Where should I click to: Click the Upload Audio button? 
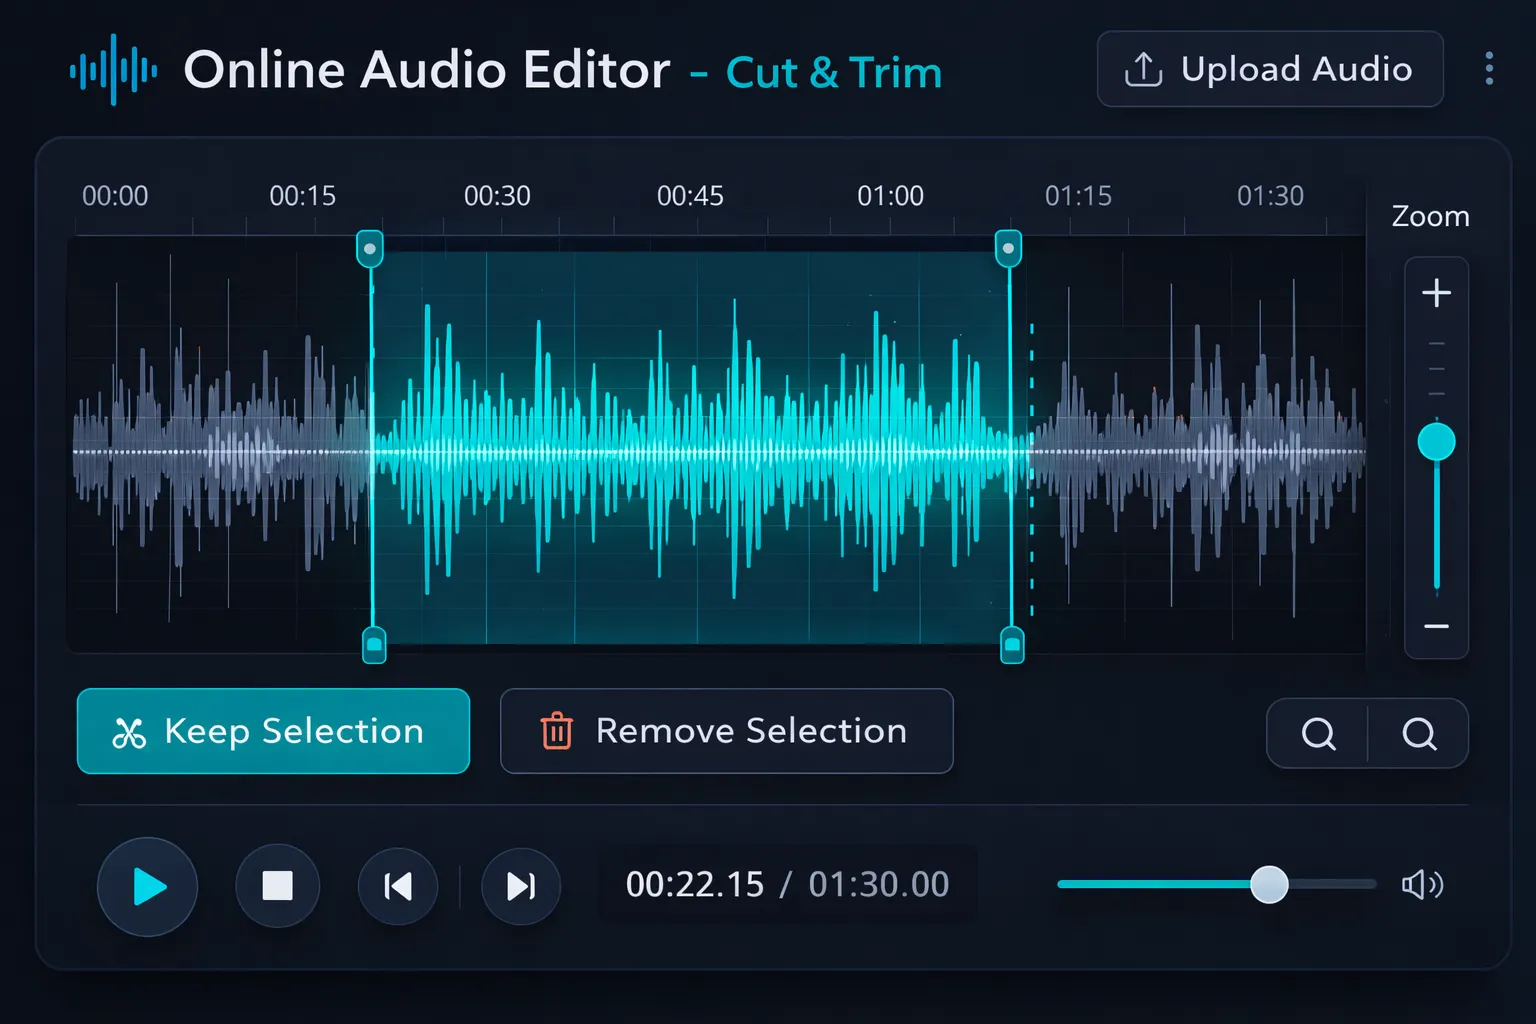coord(1270,68)
